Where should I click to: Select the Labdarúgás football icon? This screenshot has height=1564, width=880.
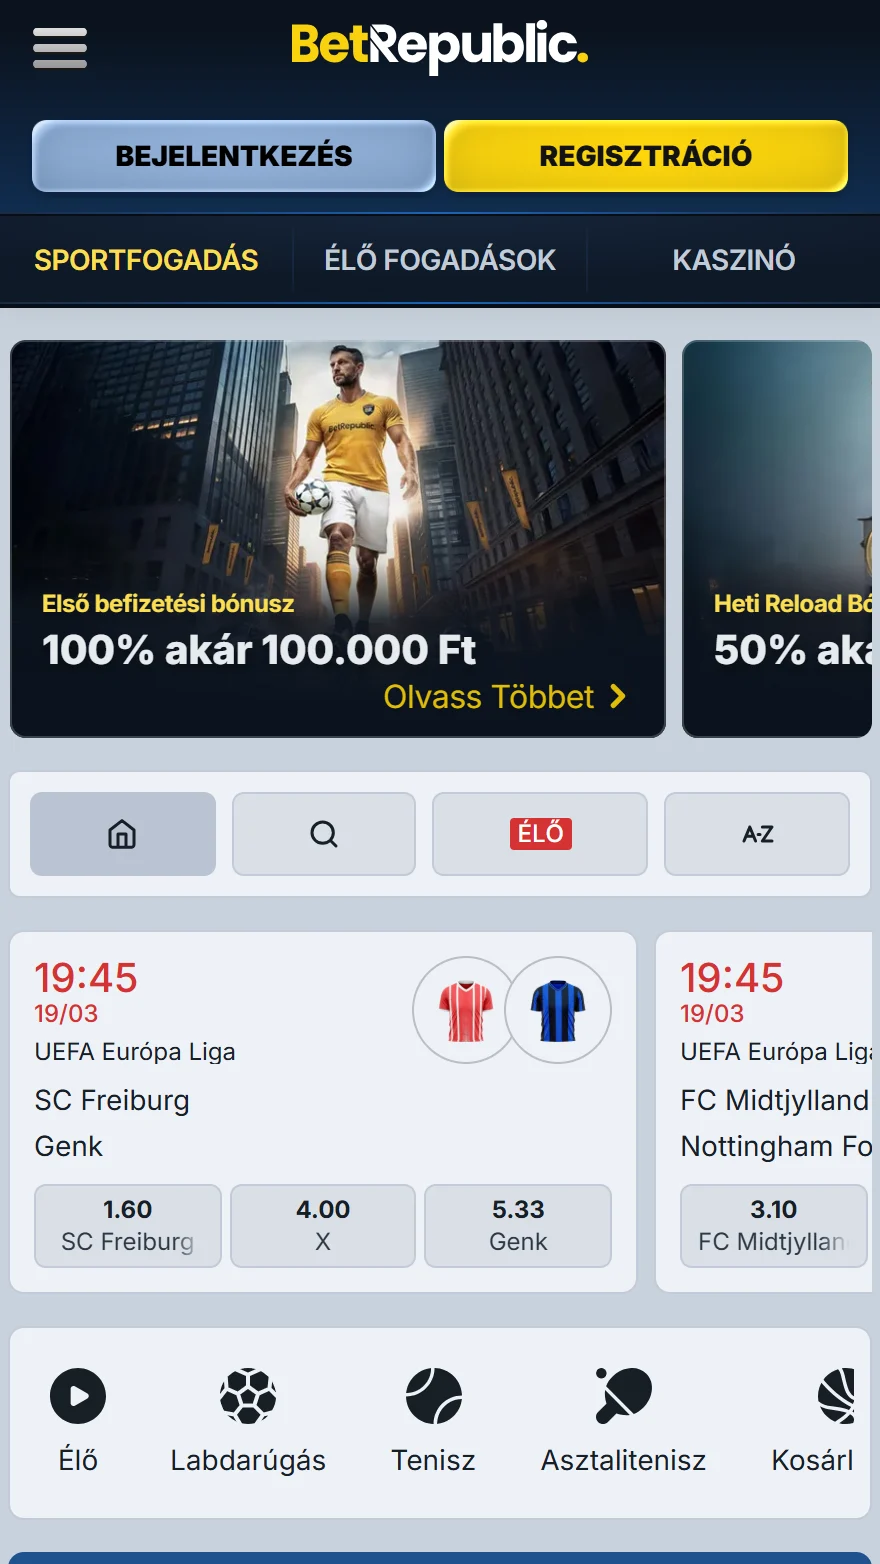248,1396
